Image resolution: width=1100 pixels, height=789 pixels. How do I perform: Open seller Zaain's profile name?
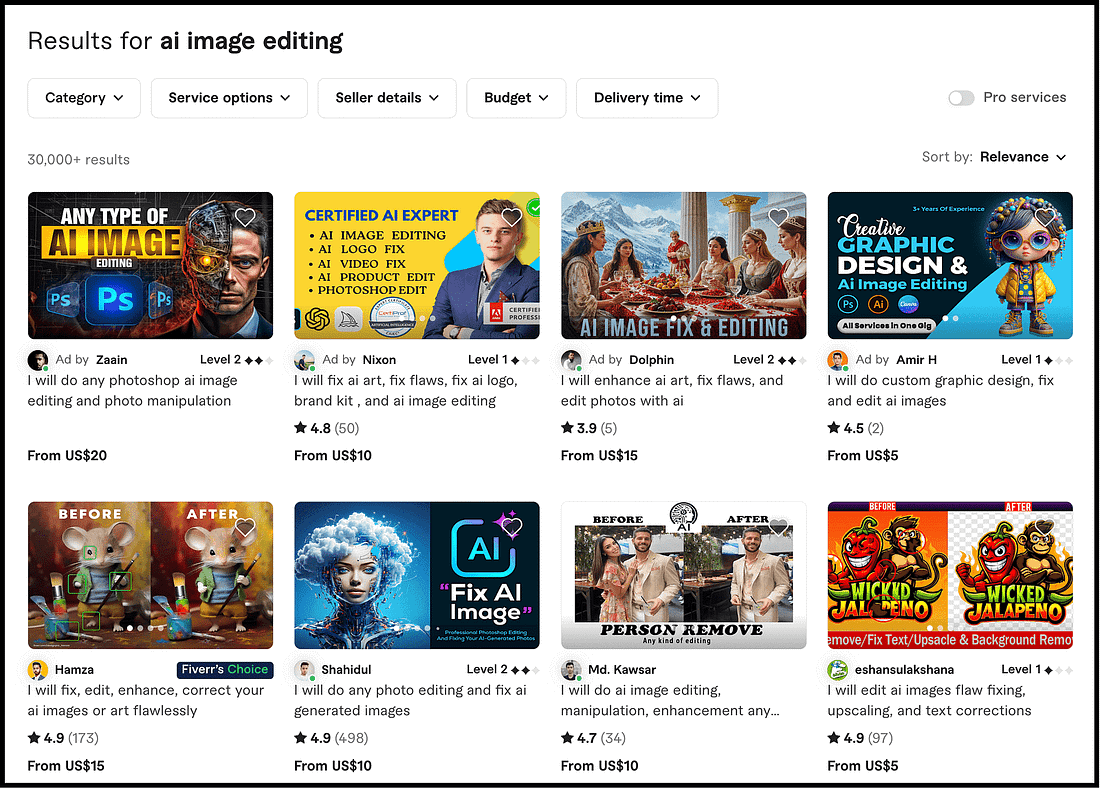112,360
